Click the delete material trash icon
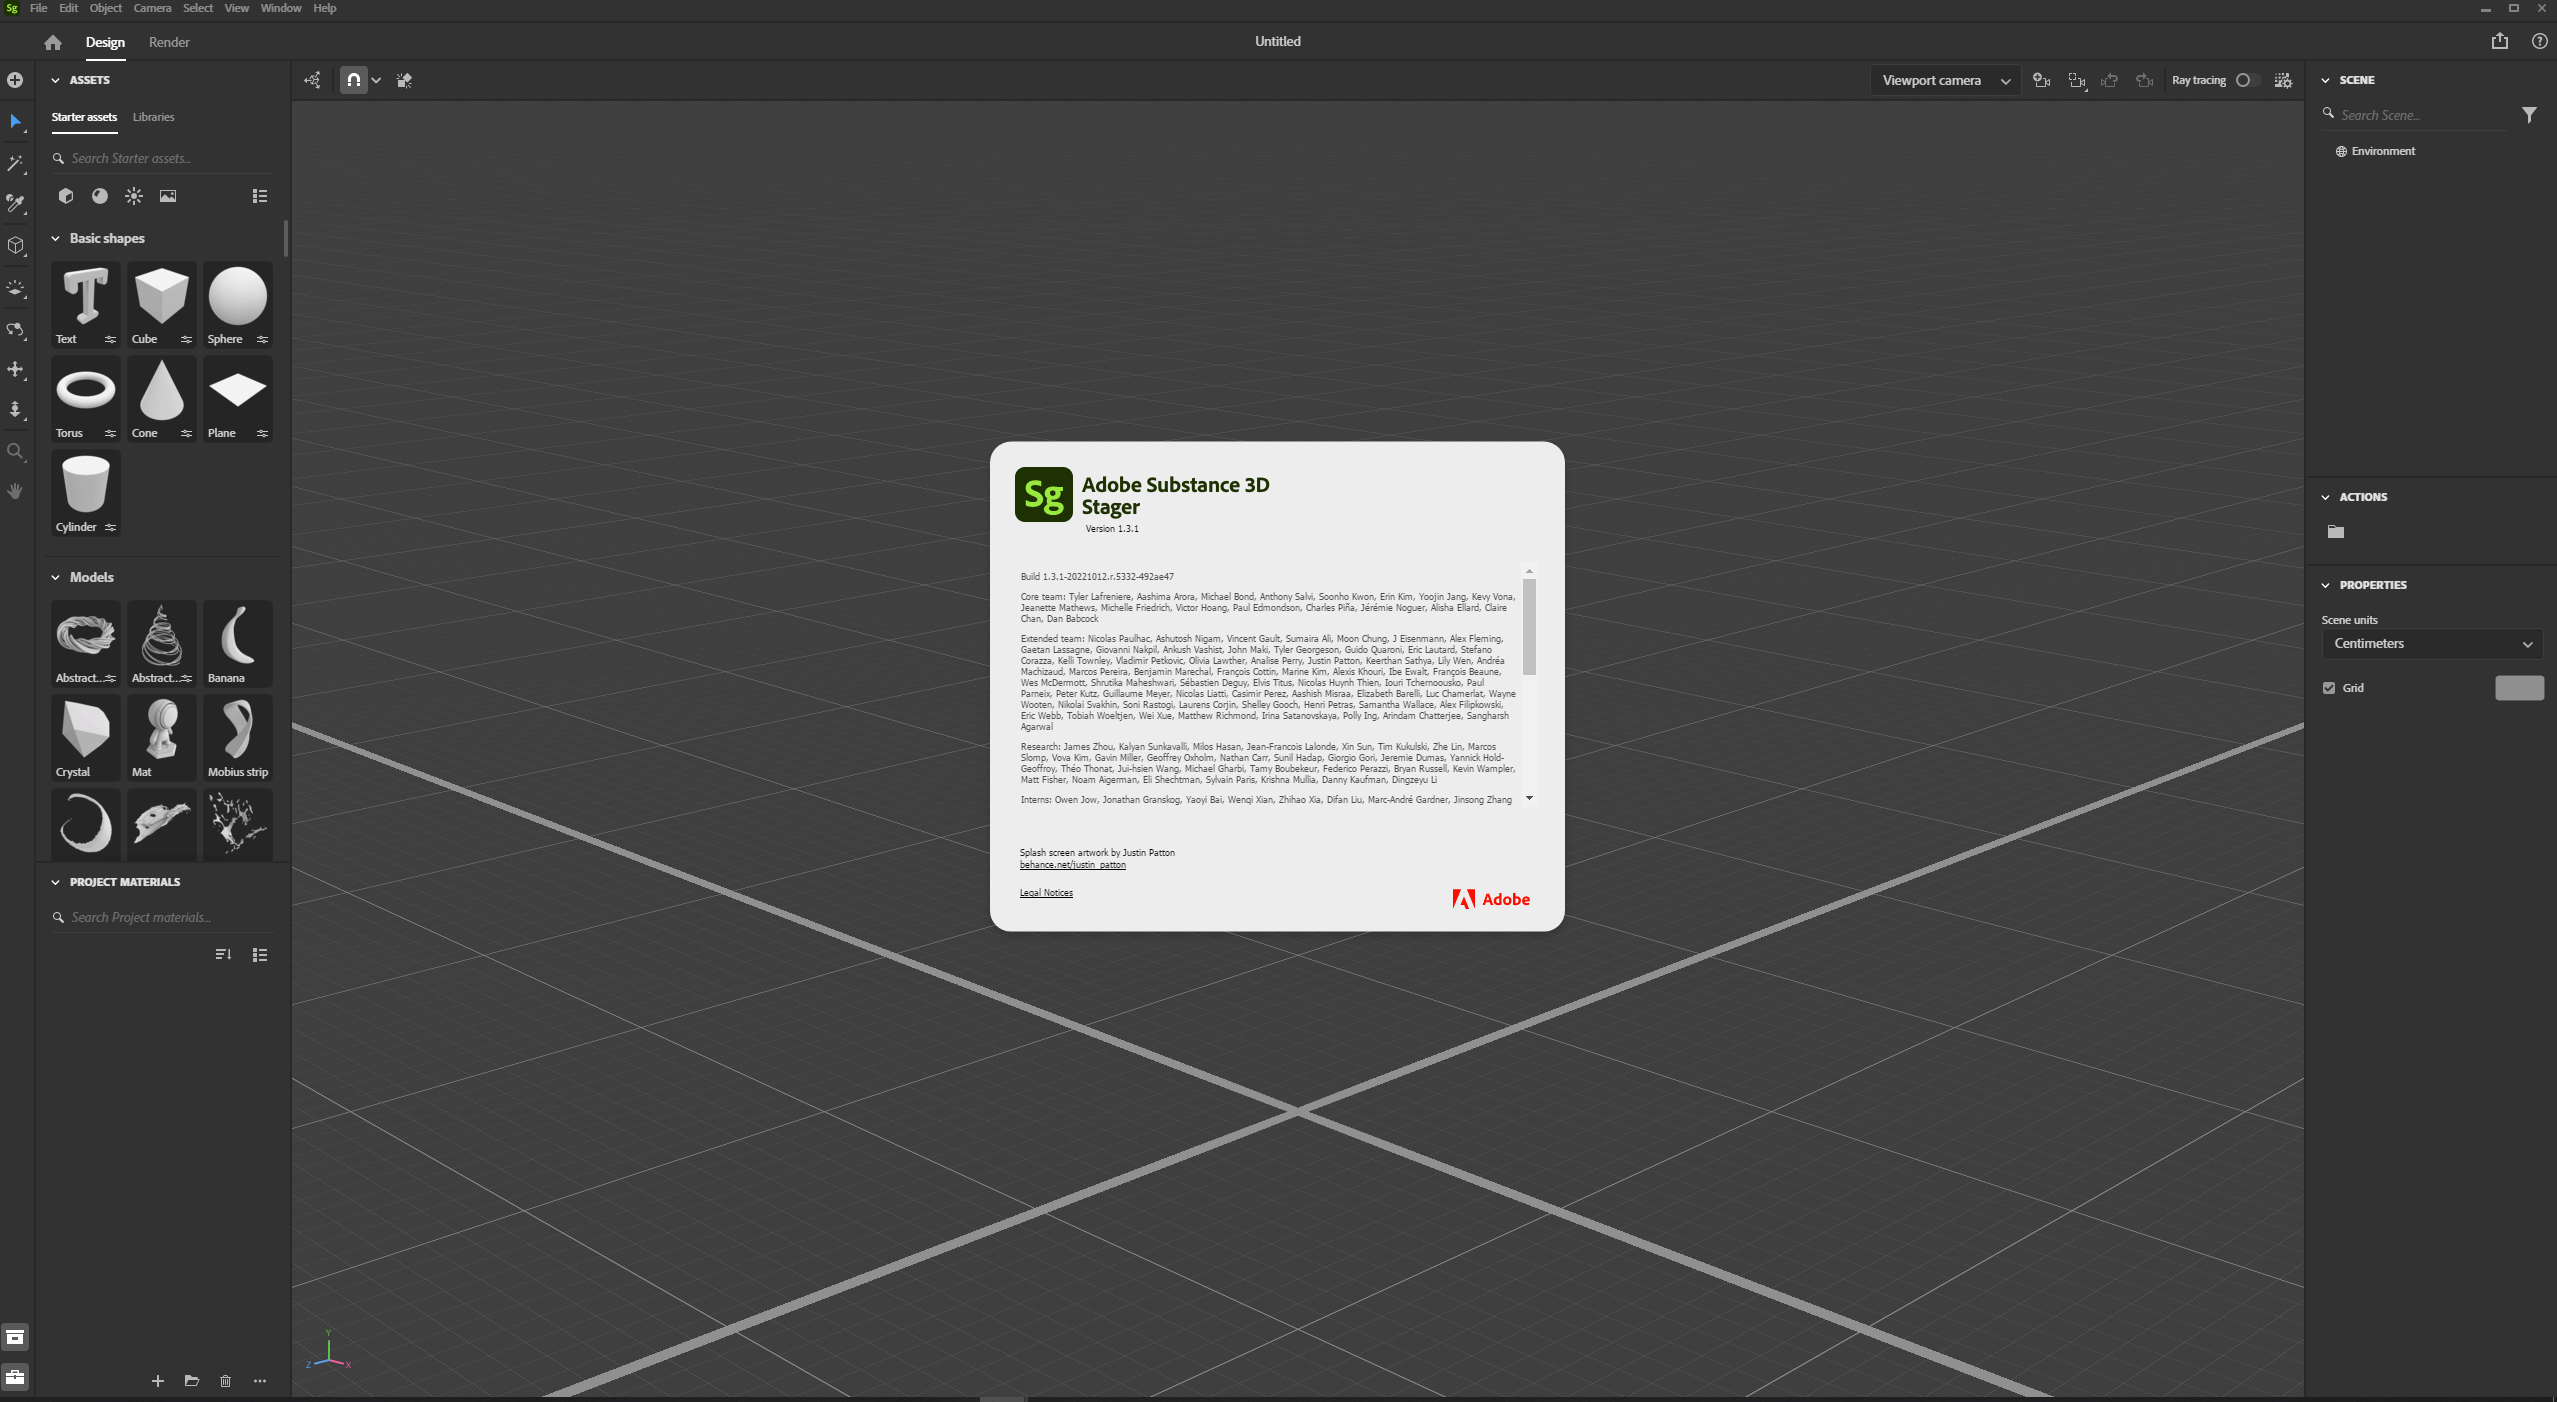 point(225,1381)
